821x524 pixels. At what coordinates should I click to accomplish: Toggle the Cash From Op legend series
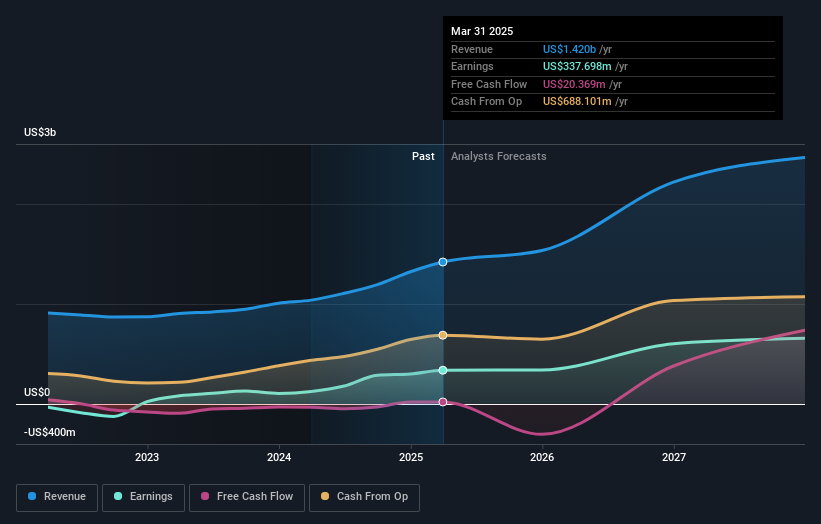[x=364, y=497]
